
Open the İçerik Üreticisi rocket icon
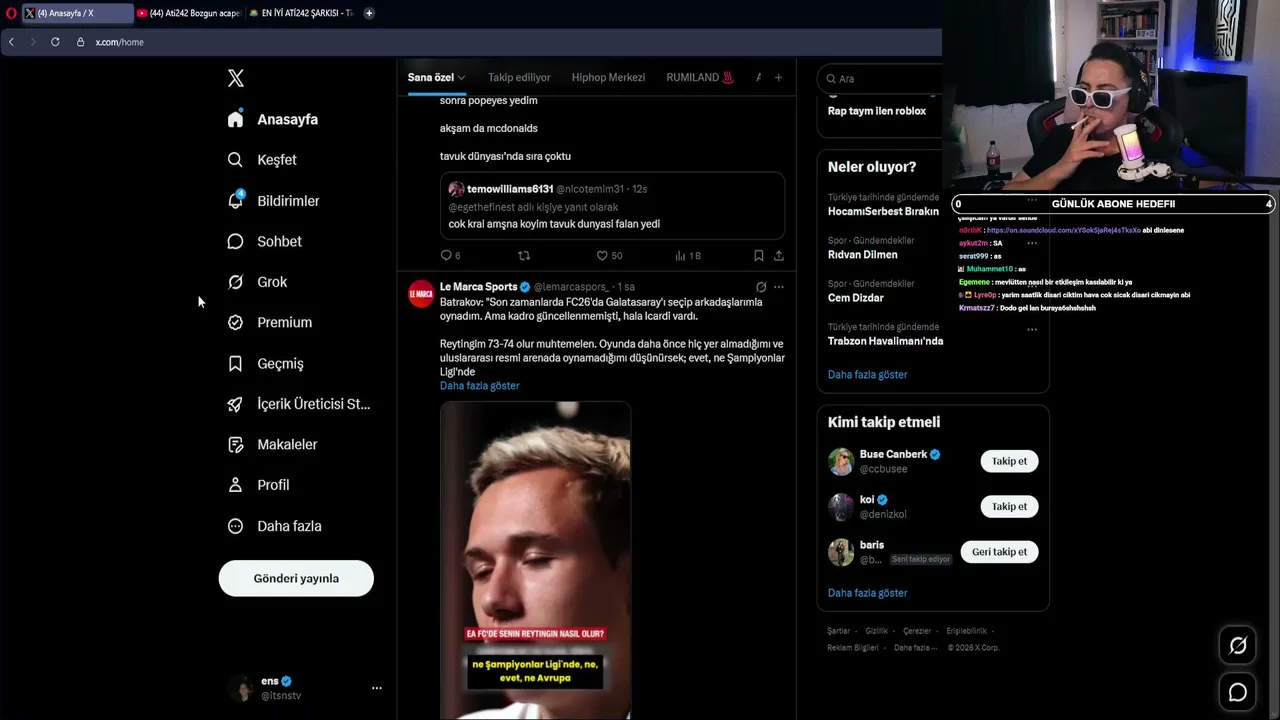(235, 404)
